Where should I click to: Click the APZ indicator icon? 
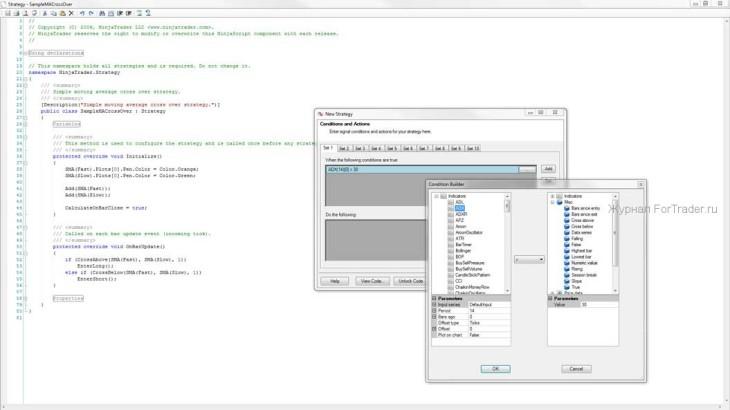coord(451,221)
